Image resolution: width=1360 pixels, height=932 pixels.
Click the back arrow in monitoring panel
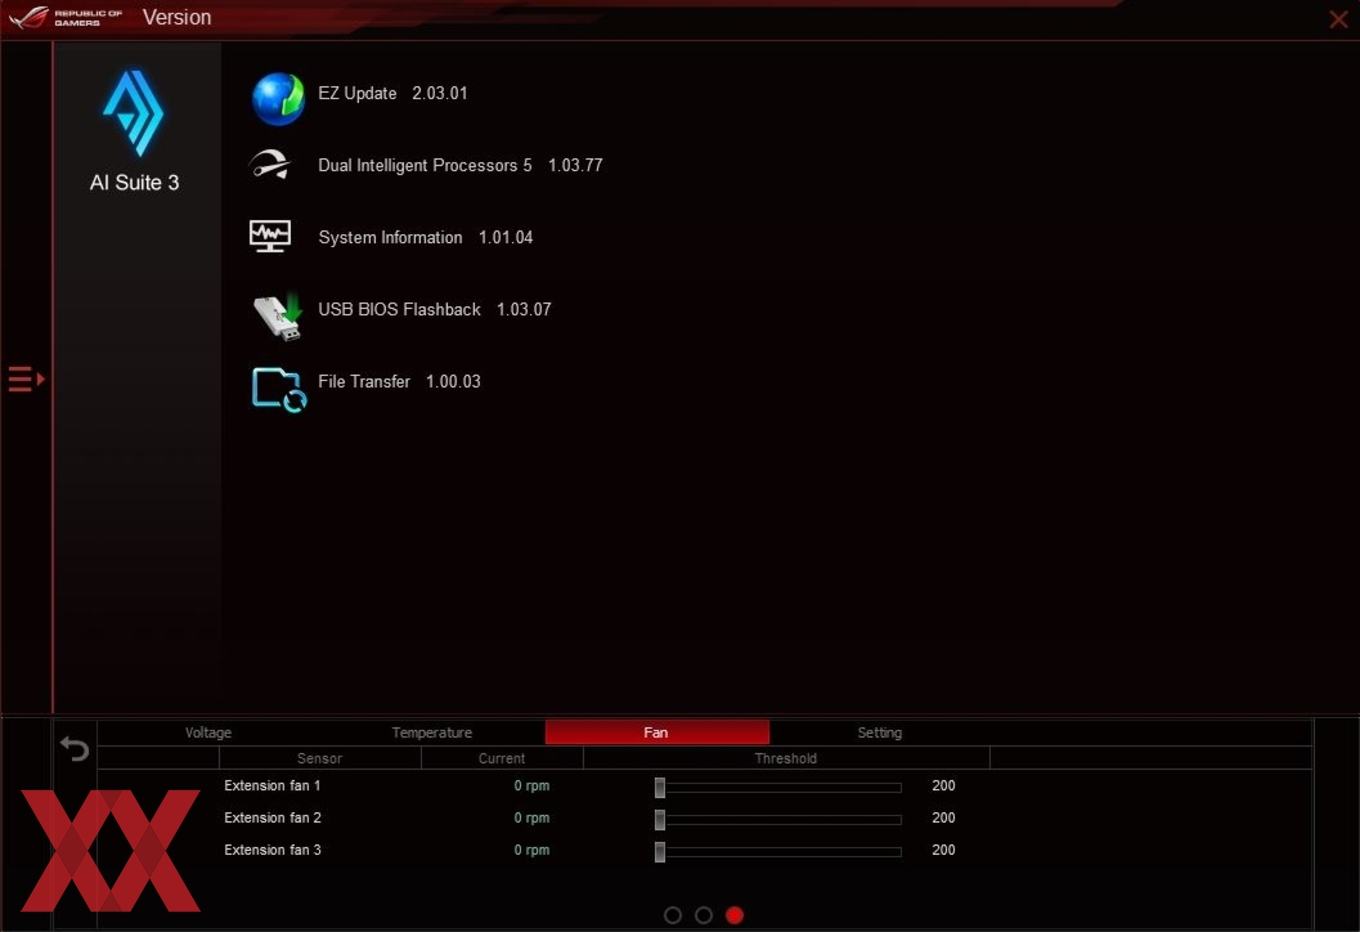(75, 748)
